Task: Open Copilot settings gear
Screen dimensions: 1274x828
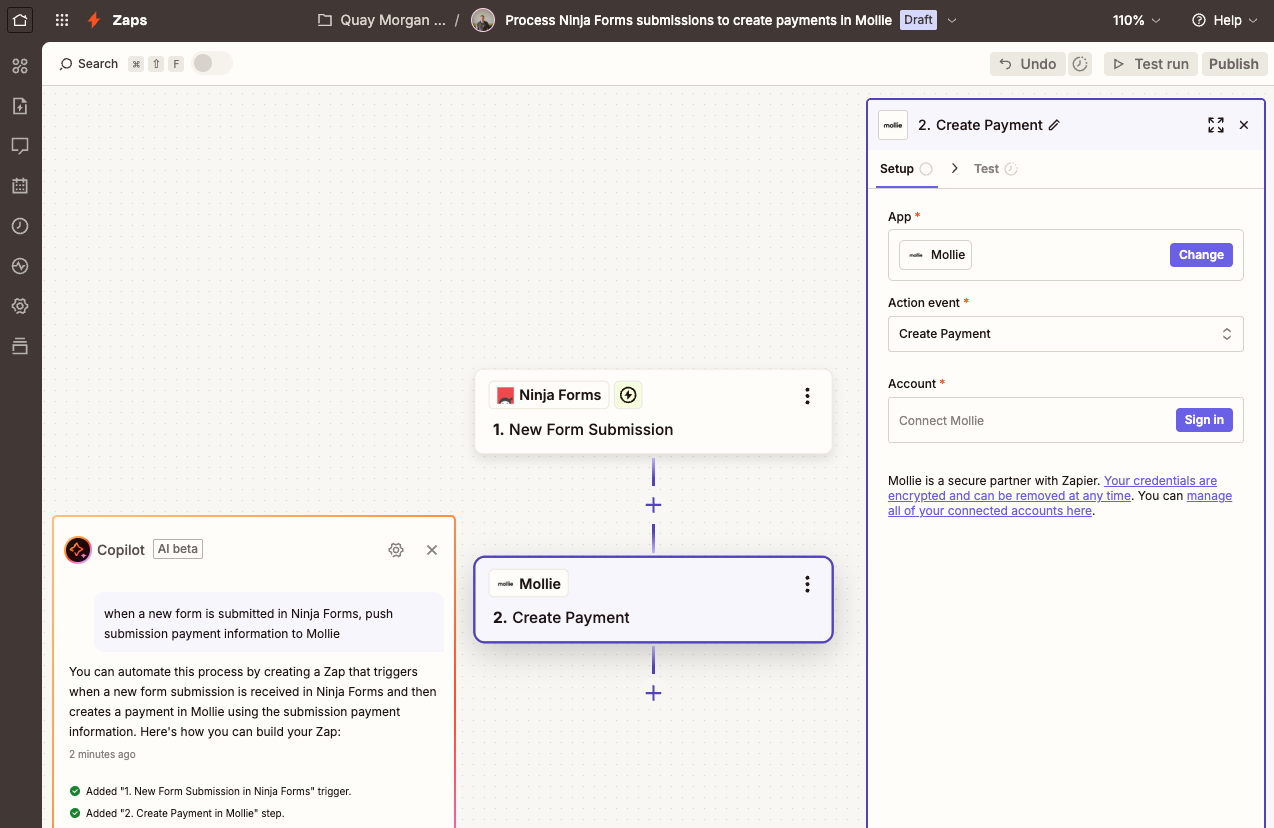Action: 396,550
